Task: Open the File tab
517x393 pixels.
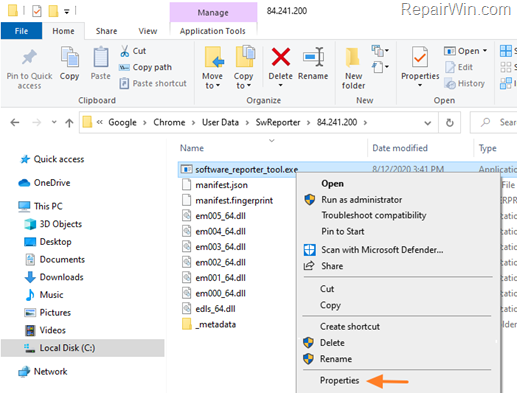Action: (x=21, y=31)
